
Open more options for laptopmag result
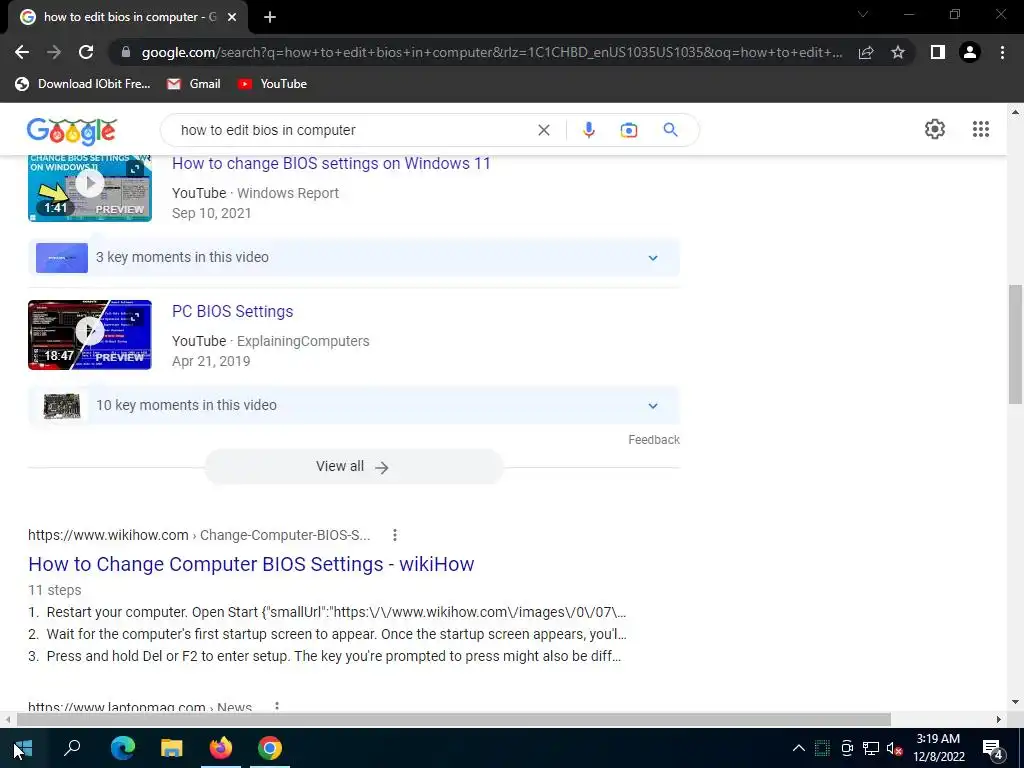277,707
